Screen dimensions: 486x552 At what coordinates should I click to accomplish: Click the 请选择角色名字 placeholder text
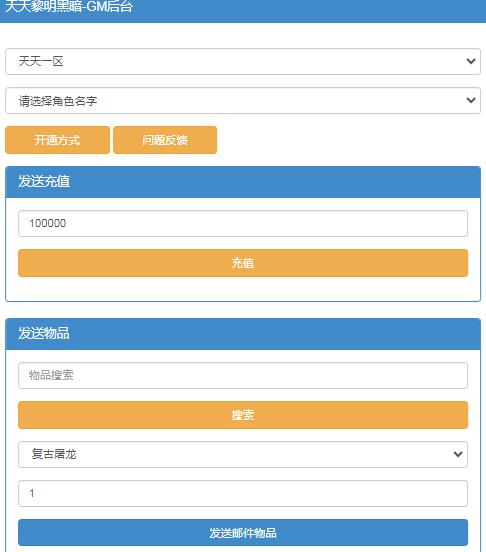click(58, 101)
